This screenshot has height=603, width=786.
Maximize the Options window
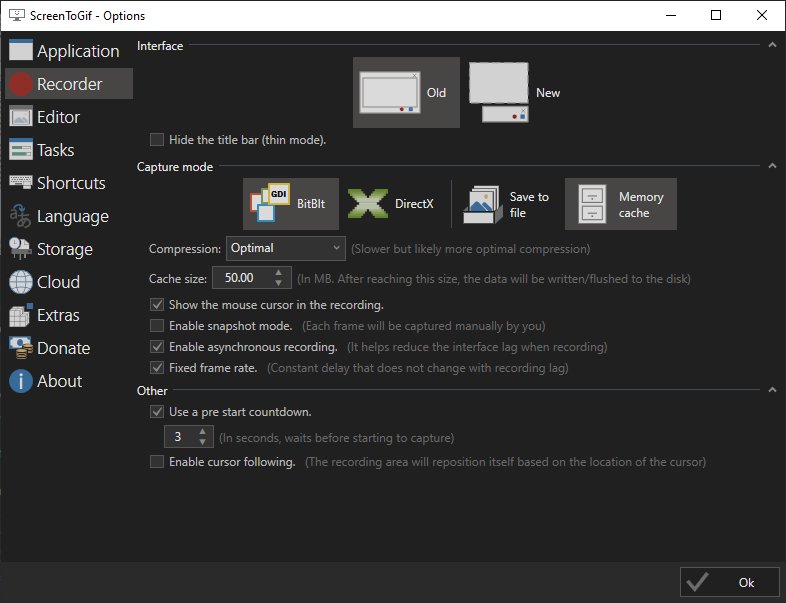pyautogui.click(x=716, y=15)
